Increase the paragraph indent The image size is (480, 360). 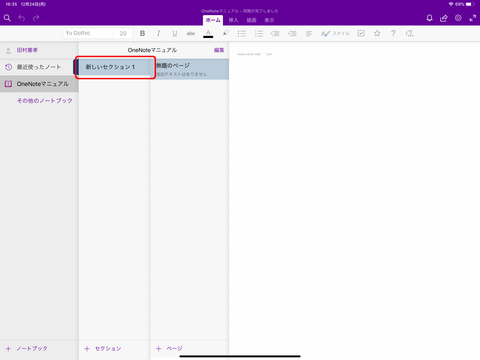click(x=292, y=33)
